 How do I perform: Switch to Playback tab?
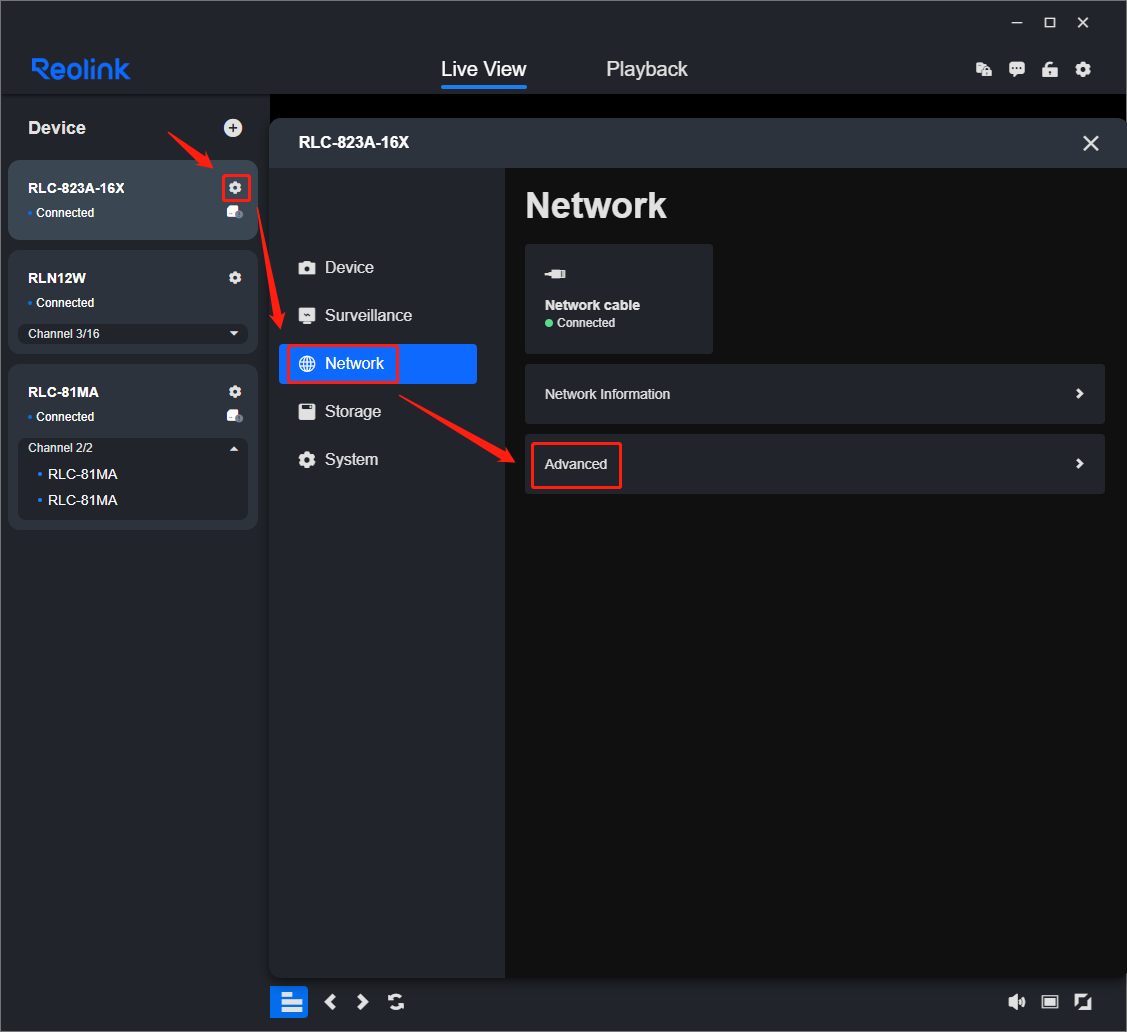tap(647, 69)
